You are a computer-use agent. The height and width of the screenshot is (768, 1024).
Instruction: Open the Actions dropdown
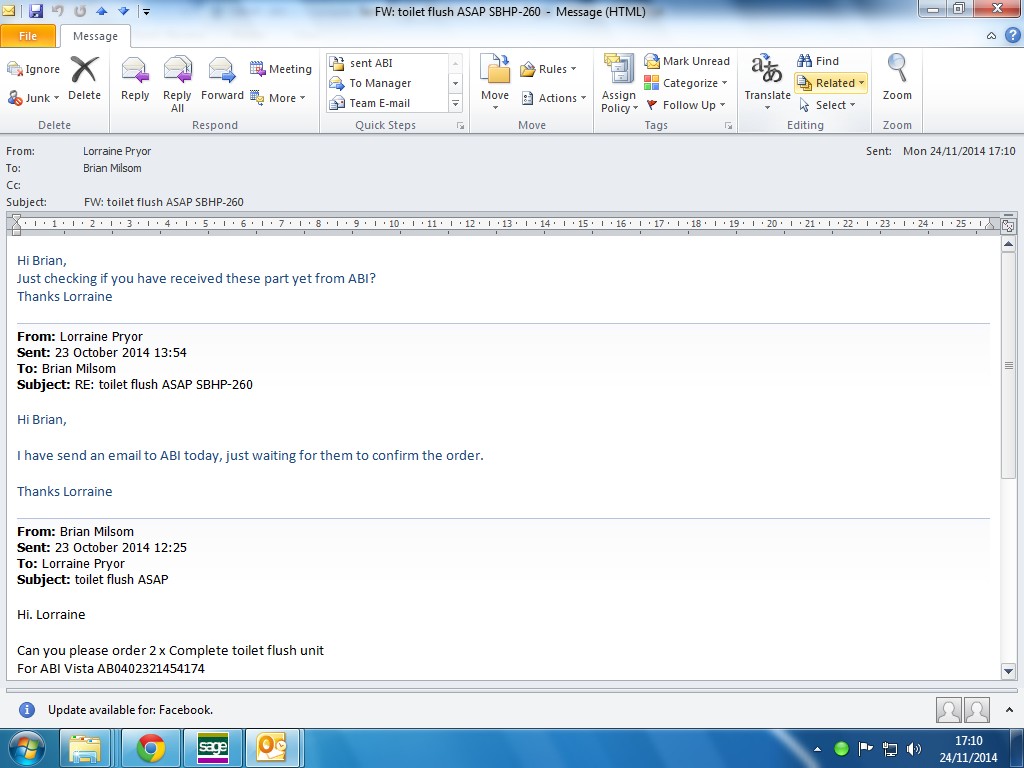tap(554, 98)
